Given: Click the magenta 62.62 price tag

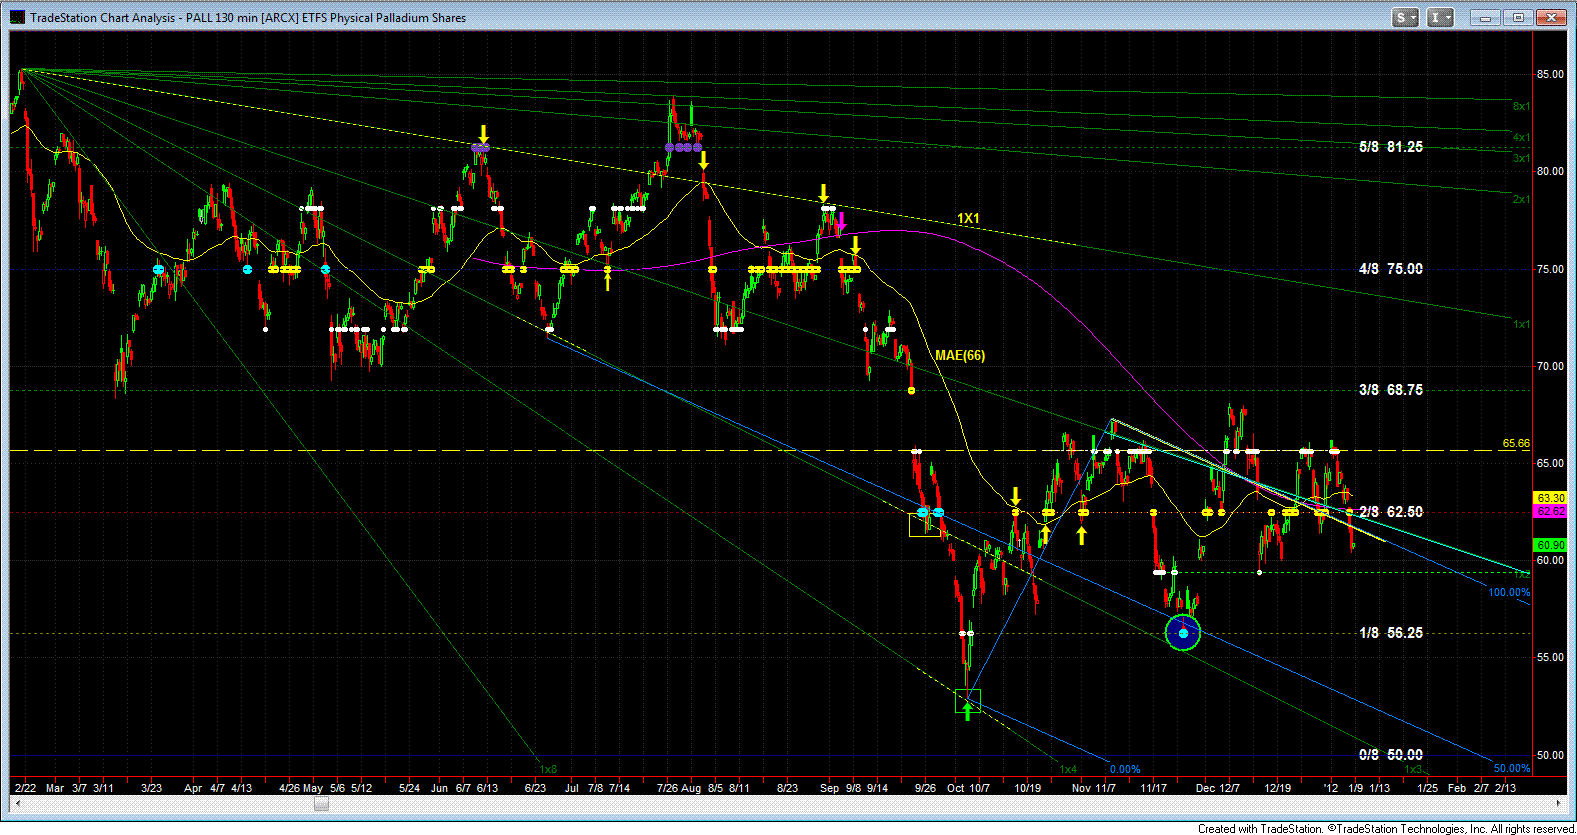Looking at the screenshot, I should (1550, 511).
